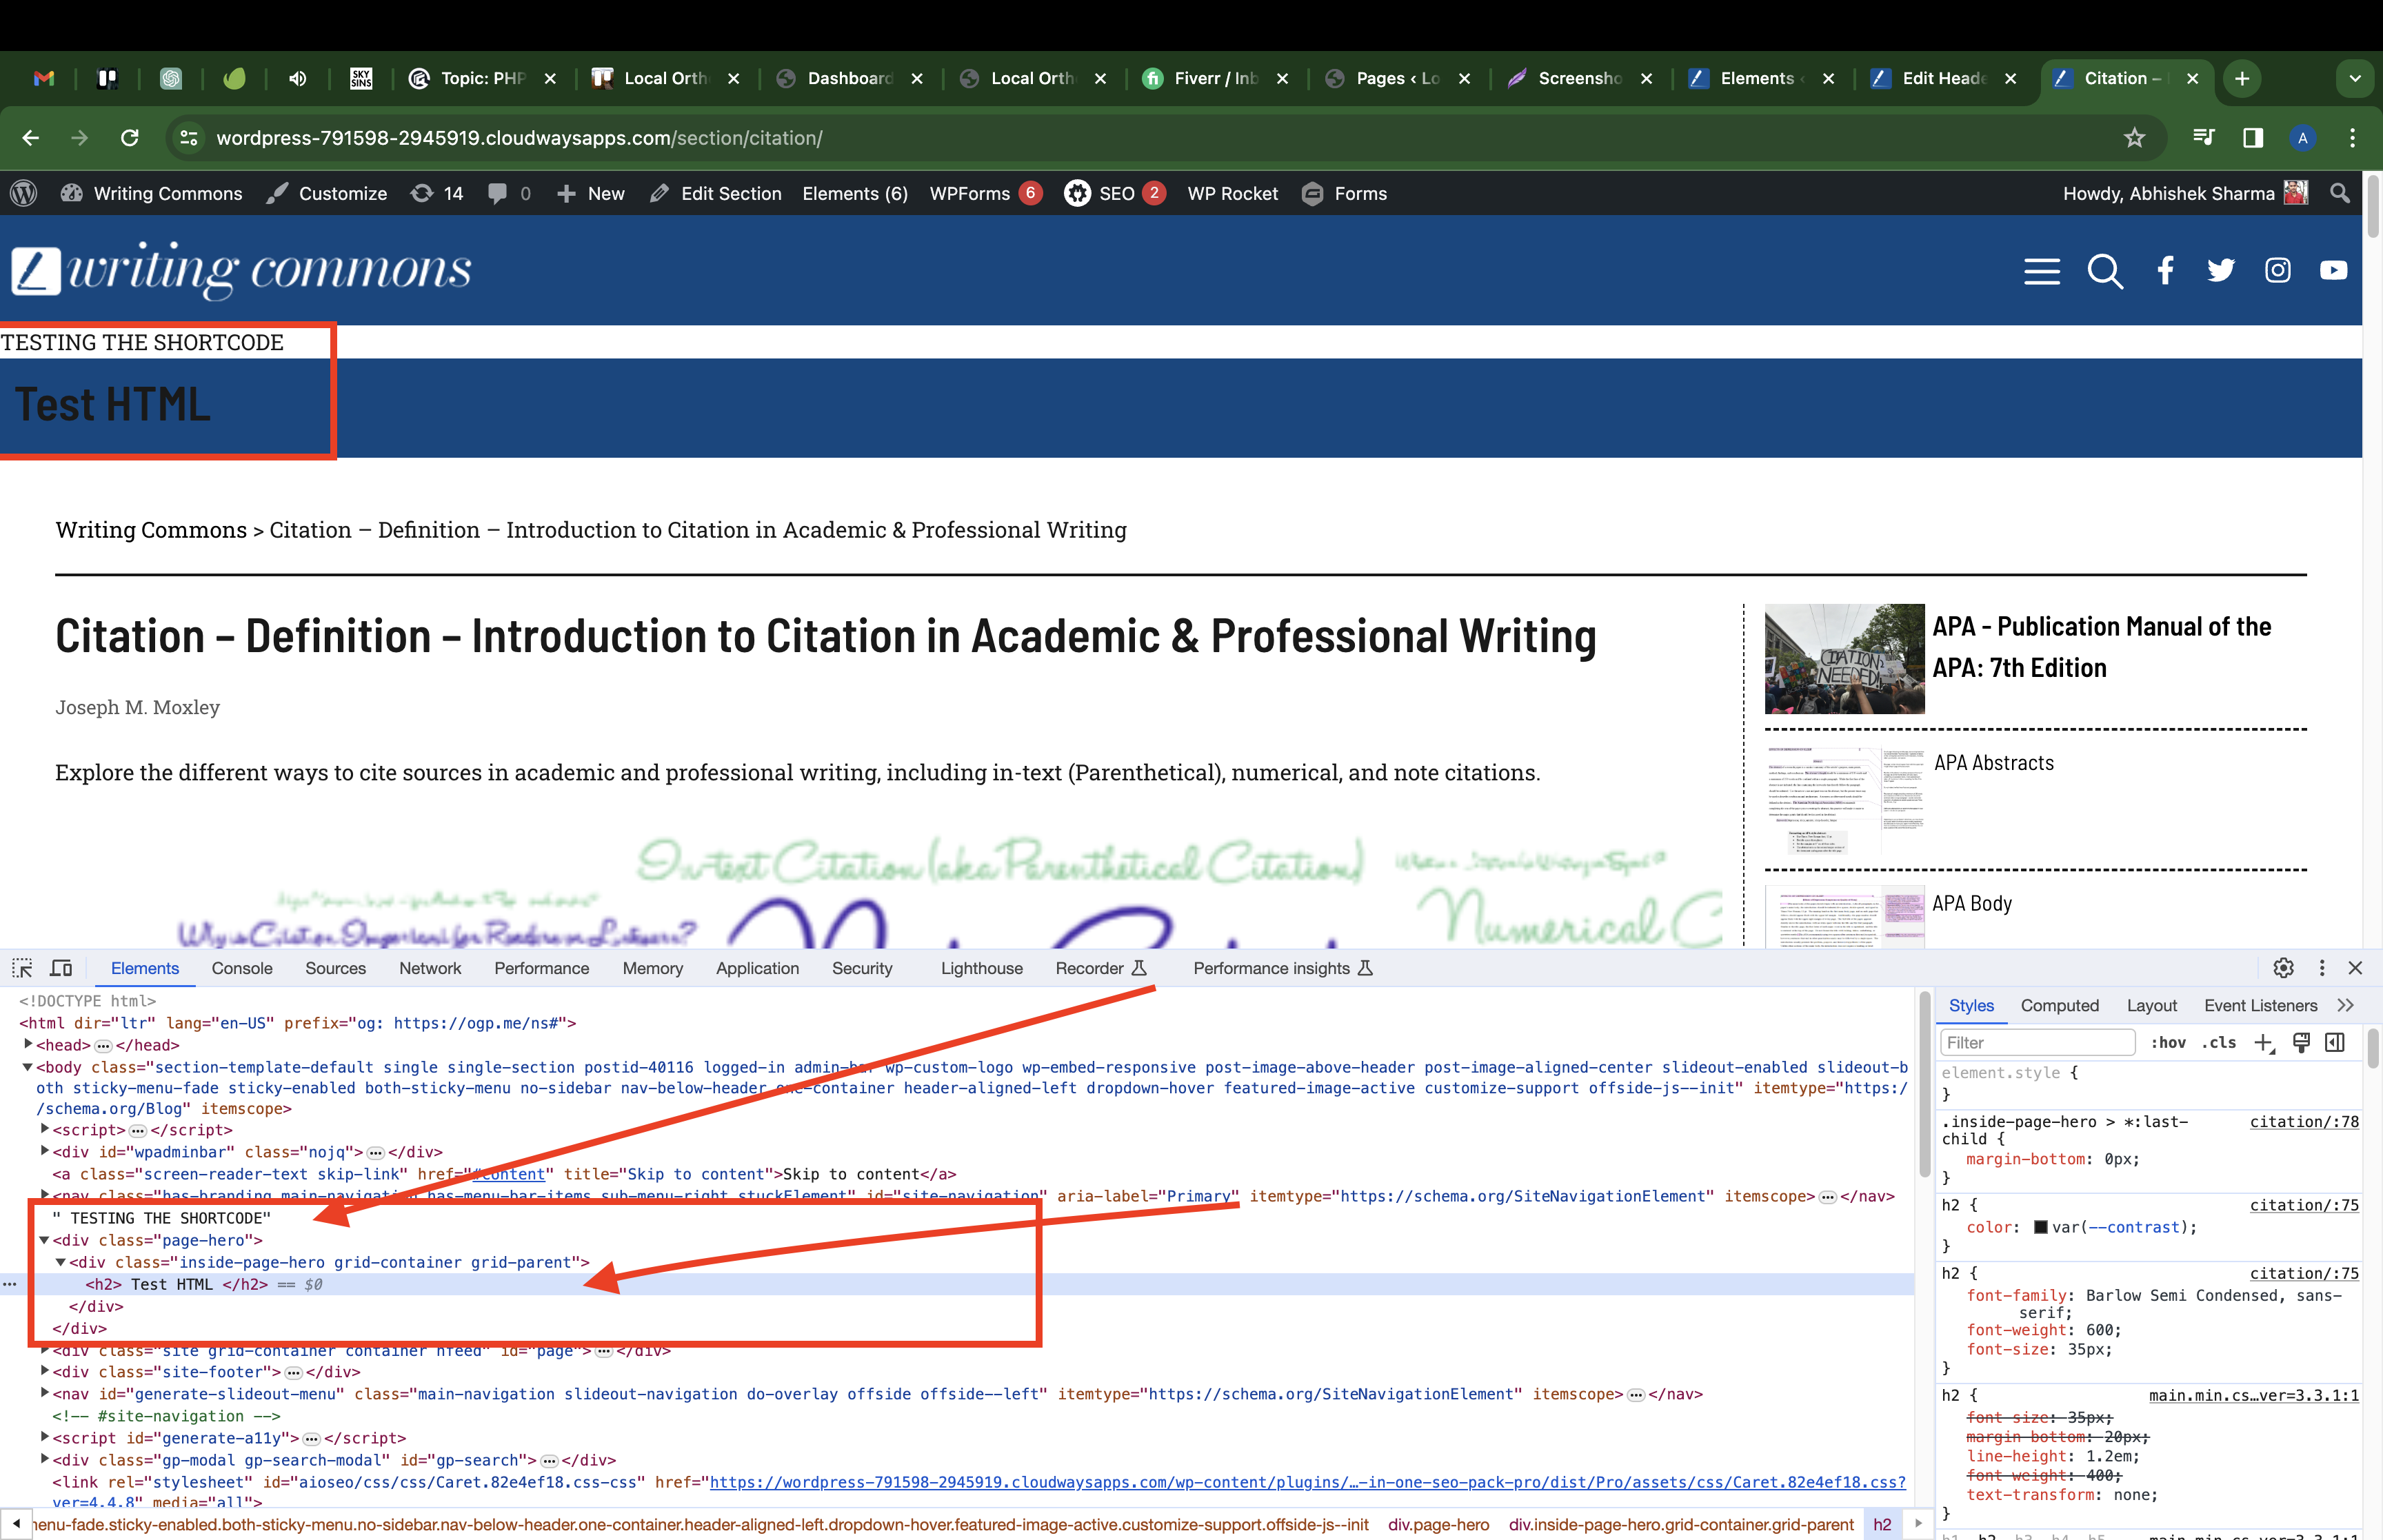Open Chrome three-dot menu
This screenshot has height=1540, width=2383.
[x=2352, y=138]
